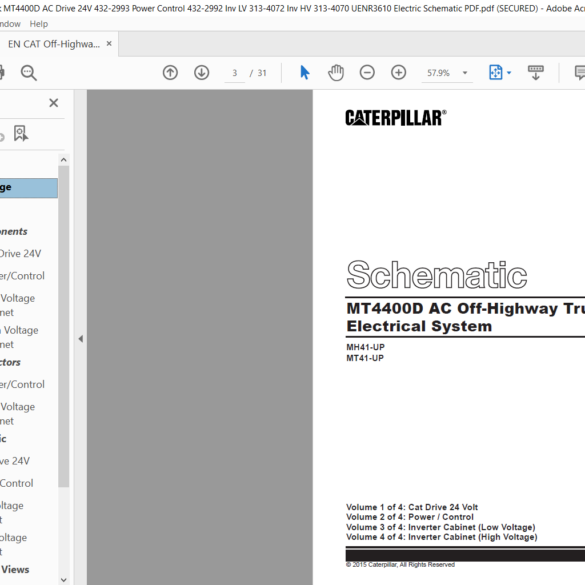Click the fit page view icon
Image resolution: width=585 pixels, height=585 pixels.
495,72
